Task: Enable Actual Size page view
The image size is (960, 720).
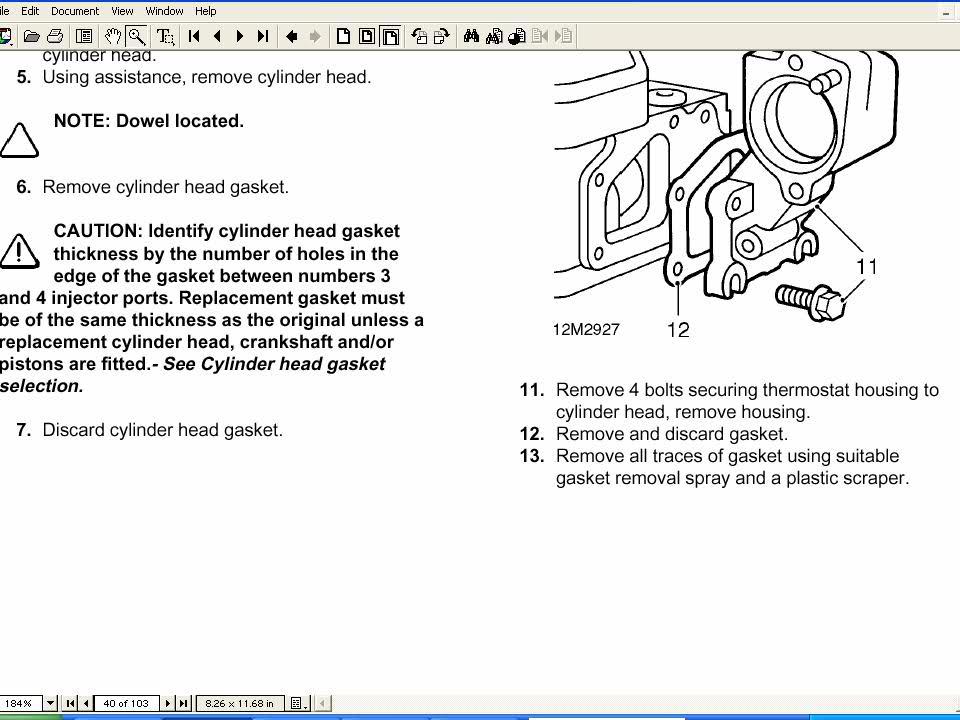Action: 343,37
